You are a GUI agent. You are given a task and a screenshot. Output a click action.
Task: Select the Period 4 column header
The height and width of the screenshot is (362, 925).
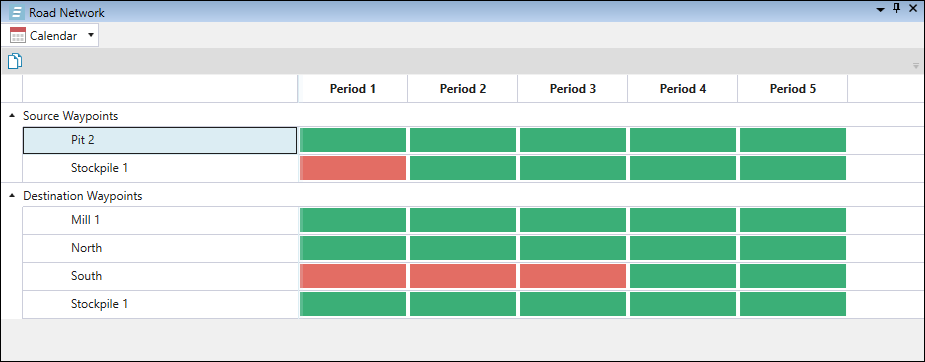pos(683,89)
